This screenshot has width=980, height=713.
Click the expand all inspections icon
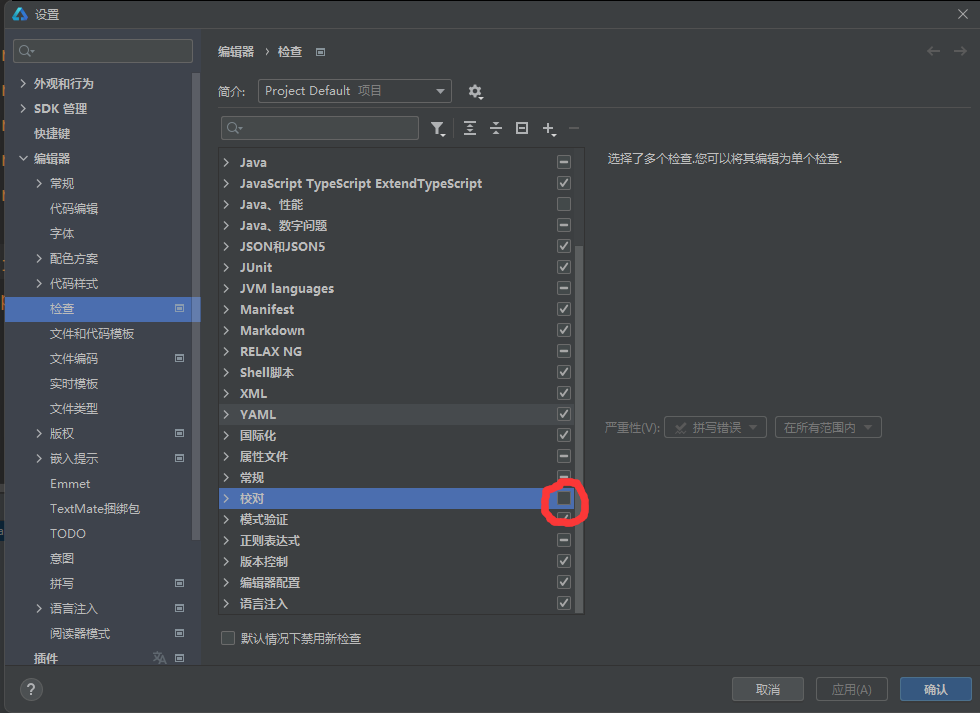click(470, 128)
